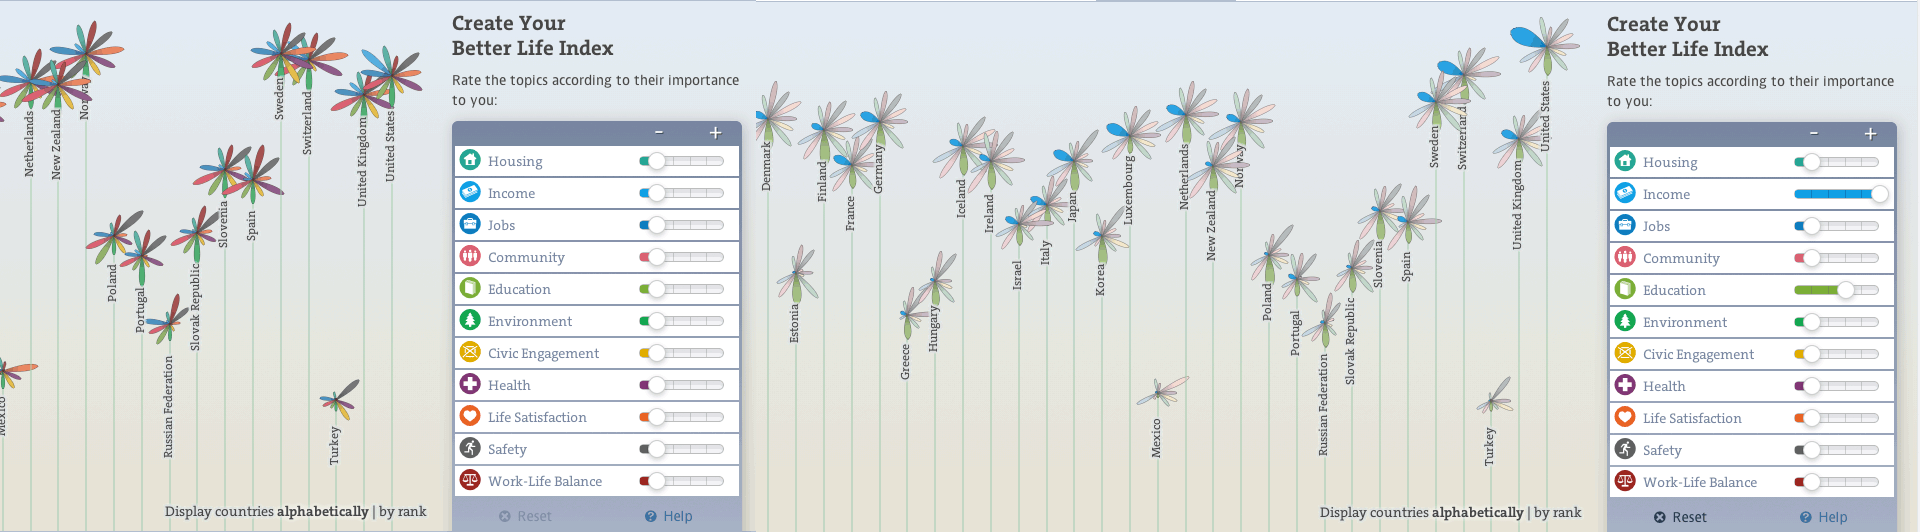Click the Income icon in the right panel

1625,193
